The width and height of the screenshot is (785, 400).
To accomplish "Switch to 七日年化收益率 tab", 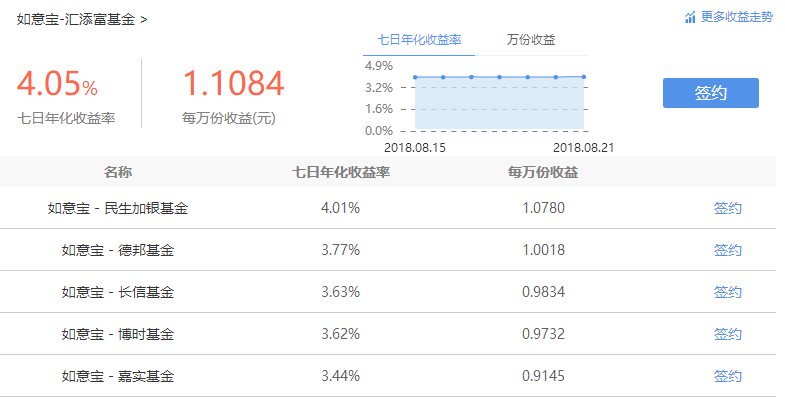I will coord(419,40).
